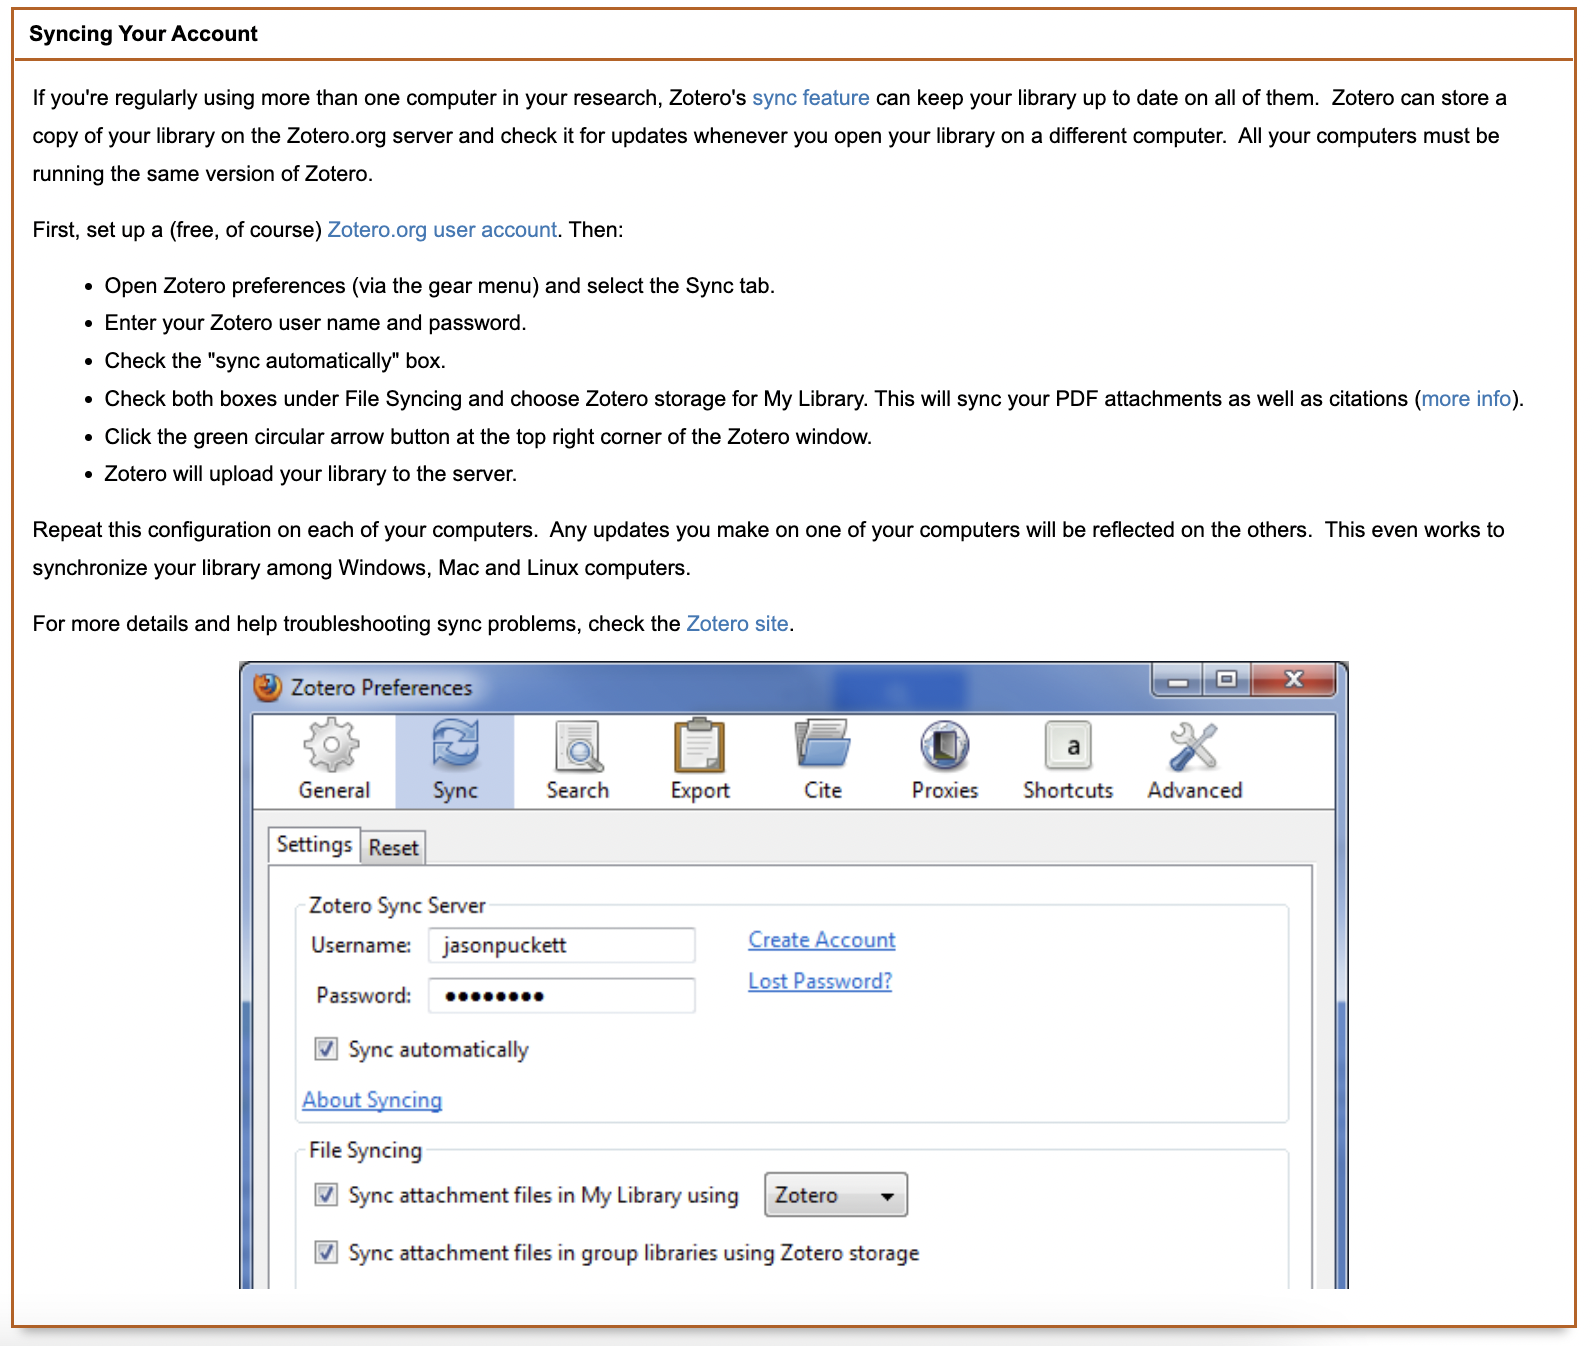Click the Username field with jasonpuckett
The width and height of the screenshot is (1594, 1346).
(x=562, y=945)
